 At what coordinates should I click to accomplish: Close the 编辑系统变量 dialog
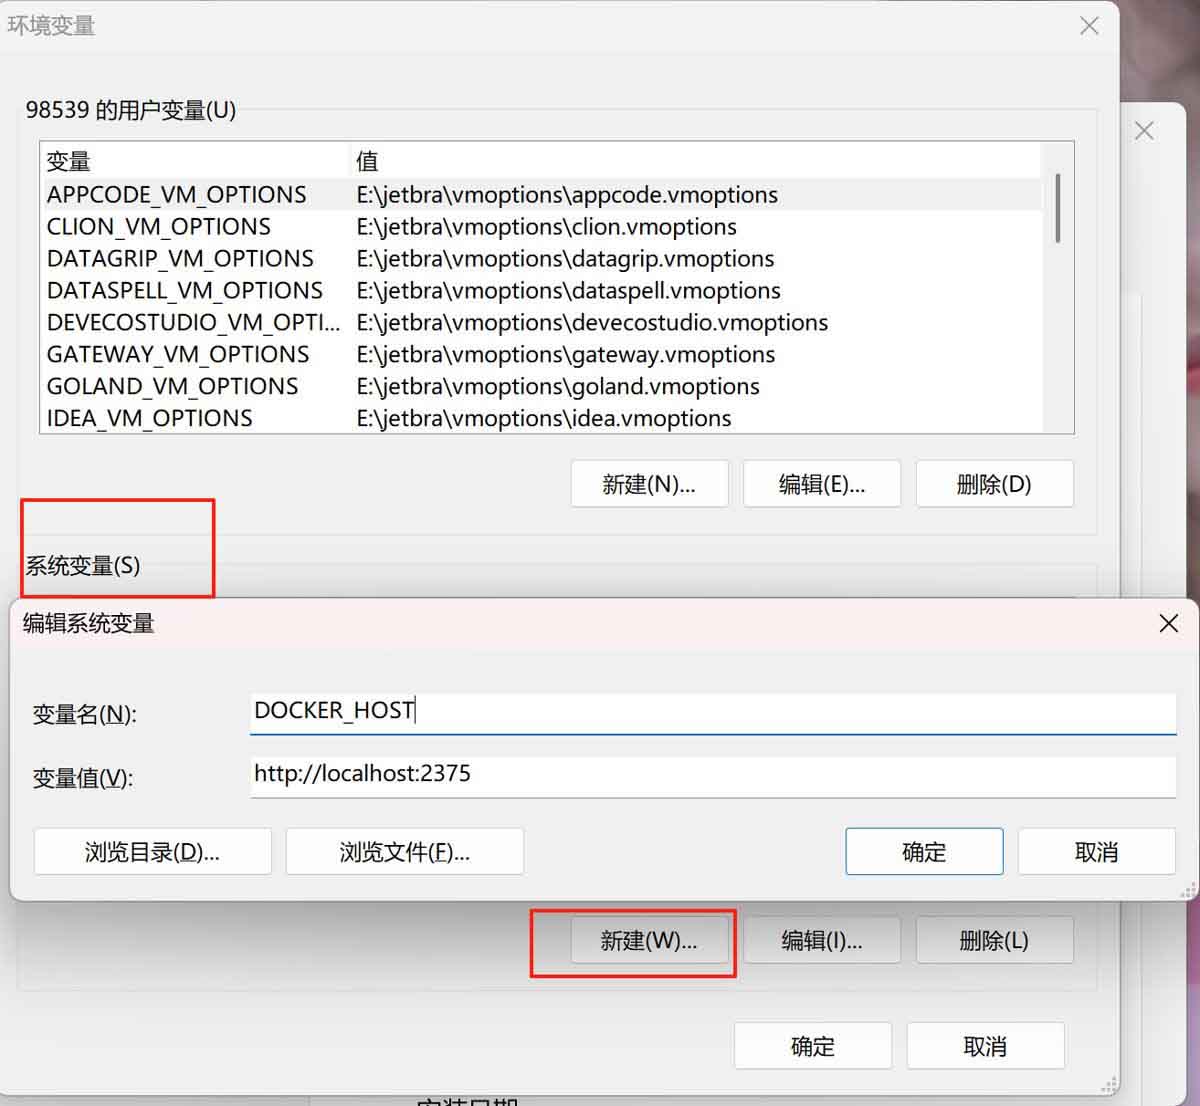[x=1168, y=624]
